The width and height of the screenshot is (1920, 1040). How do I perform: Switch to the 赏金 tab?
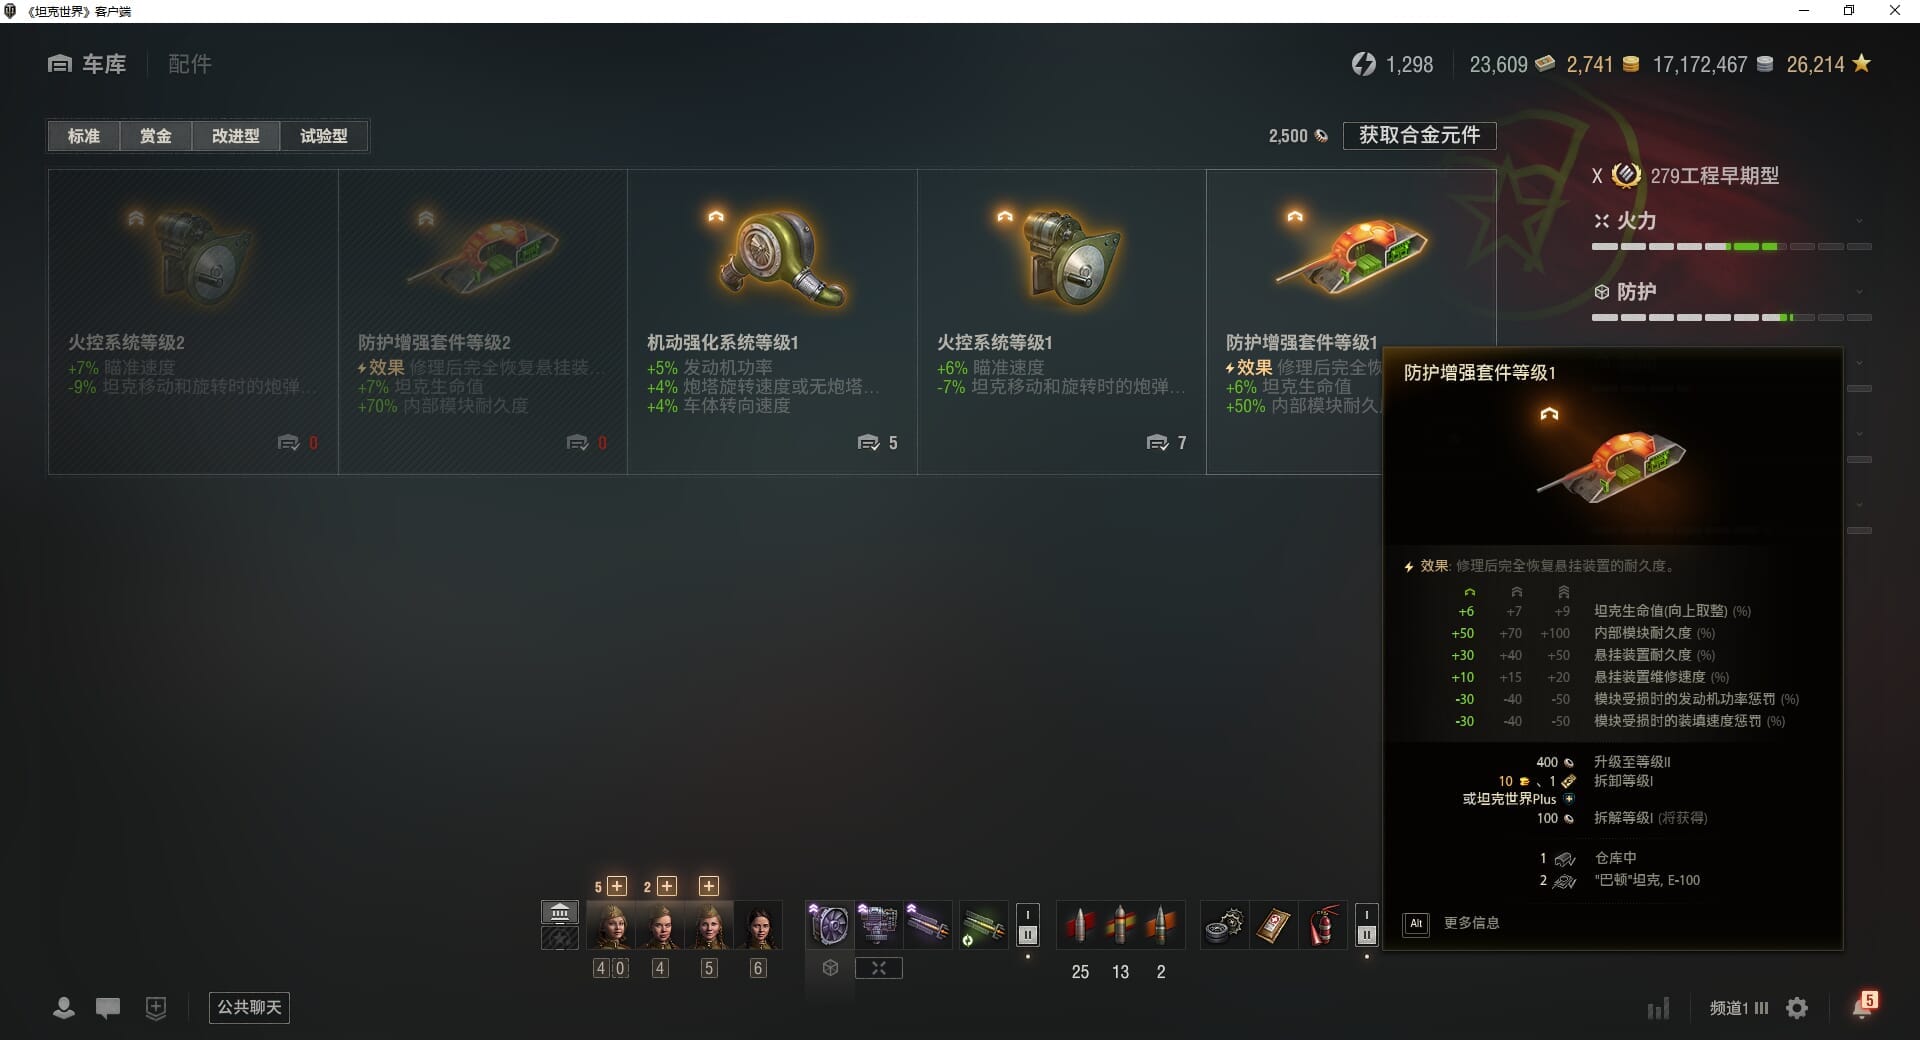[x=155, y=136]
